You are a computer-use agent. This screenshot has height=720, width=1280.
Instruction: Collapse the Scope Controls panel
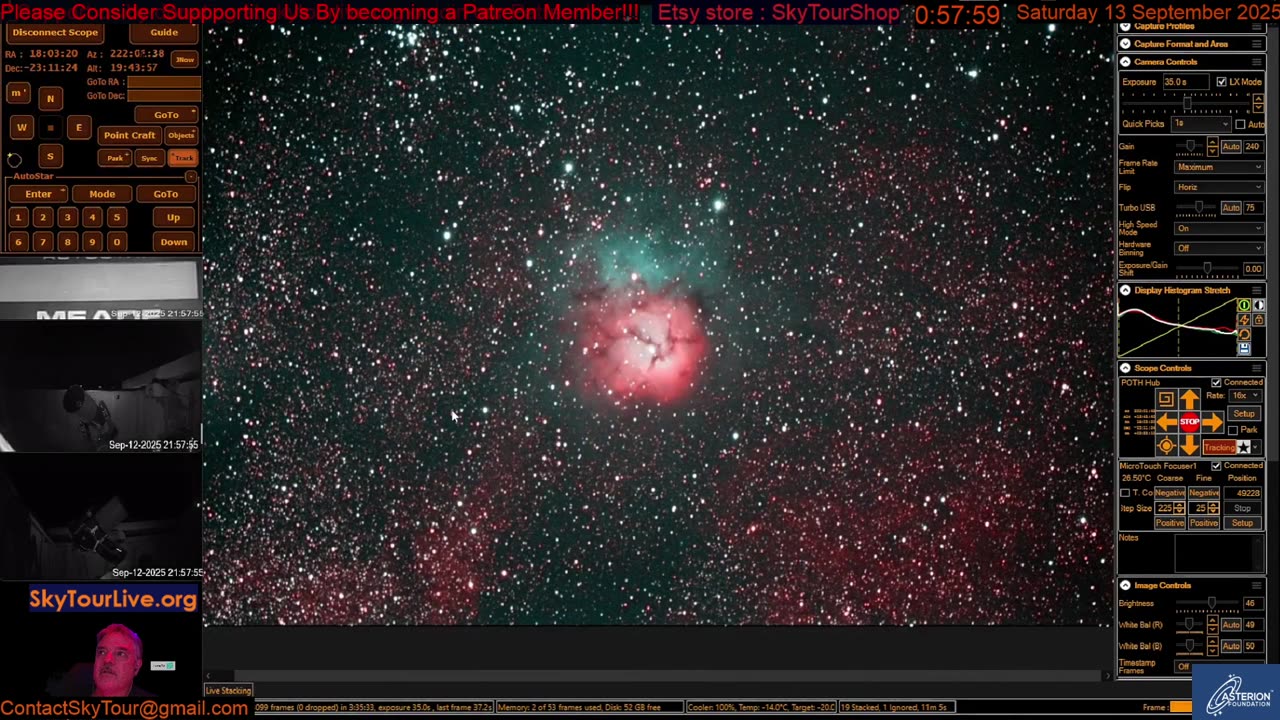(1125, 368)
